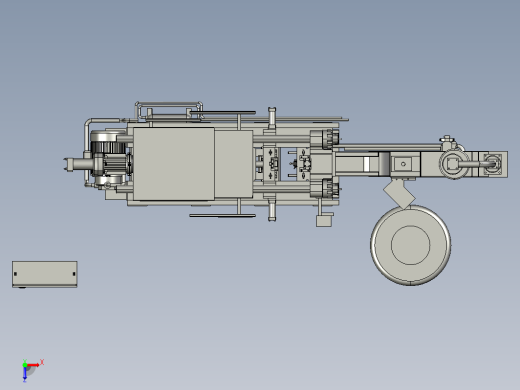Screen dimensions: 520x390
Task: Select the square flange at arm's right end
Action: [494, 164]
